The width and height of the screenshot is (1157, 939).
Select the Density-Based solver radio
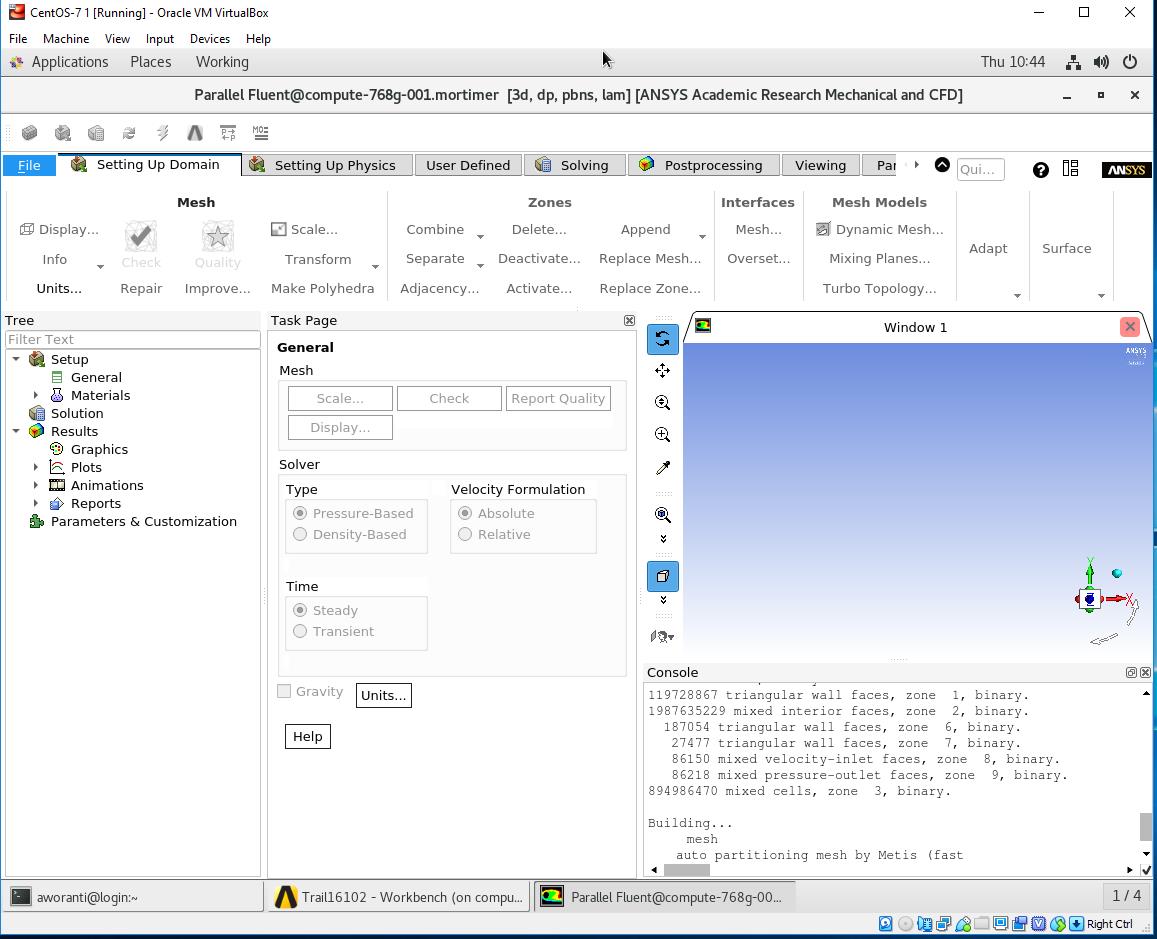pyautogui.click(x=300, y=534)
